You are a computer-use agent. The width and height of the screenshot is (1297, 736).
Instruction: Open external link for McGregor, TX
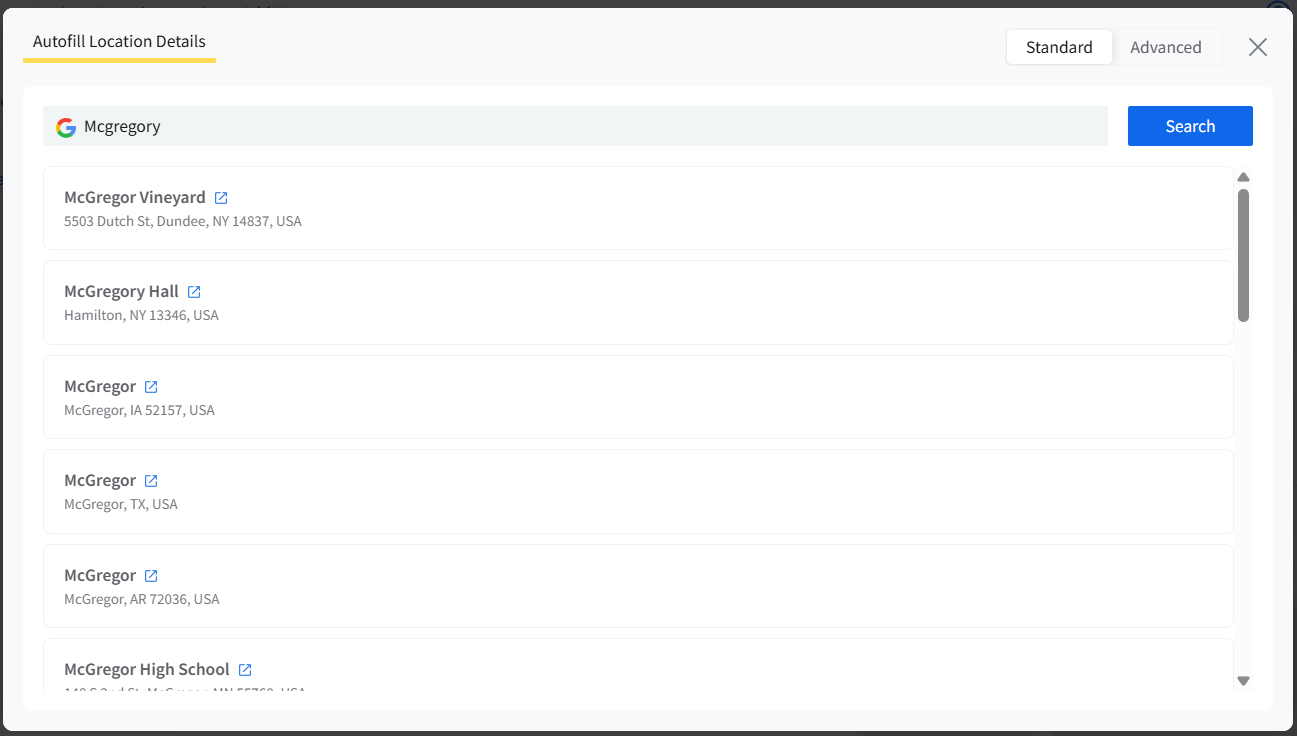(x=151, y=481)
